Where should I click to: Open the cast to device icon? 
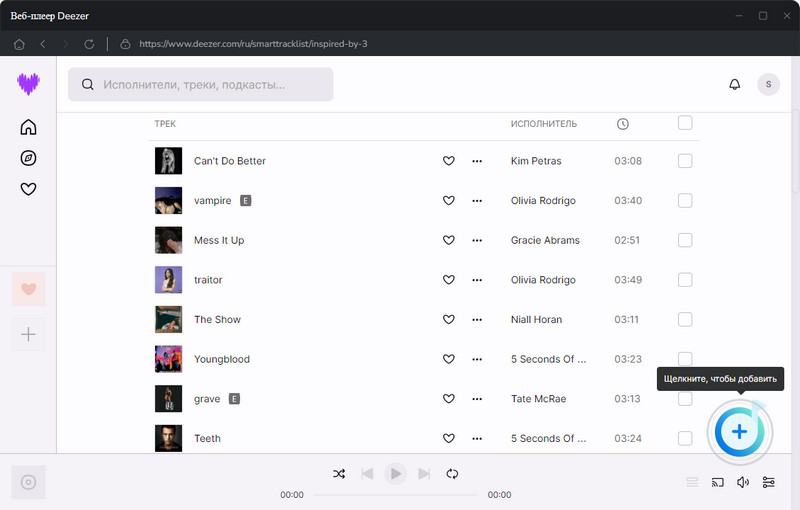tap(717, 482)
